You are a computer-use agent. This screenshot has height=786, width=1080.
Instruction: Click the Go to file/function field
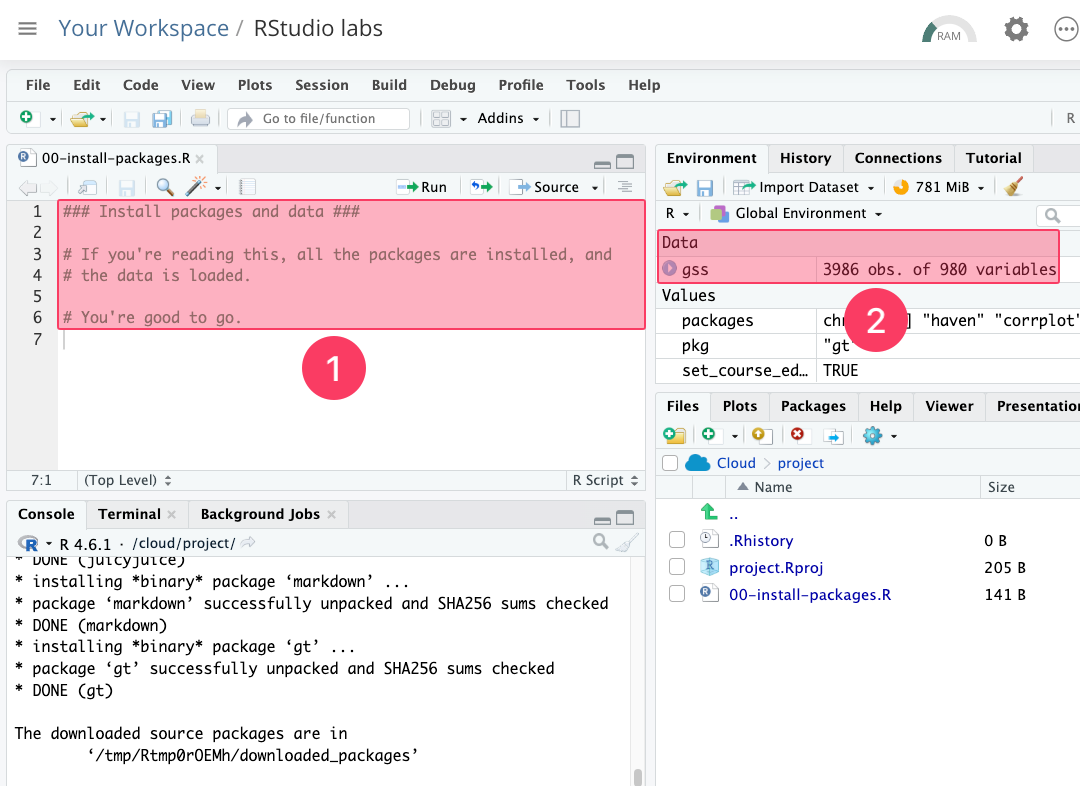coord(319,118)
